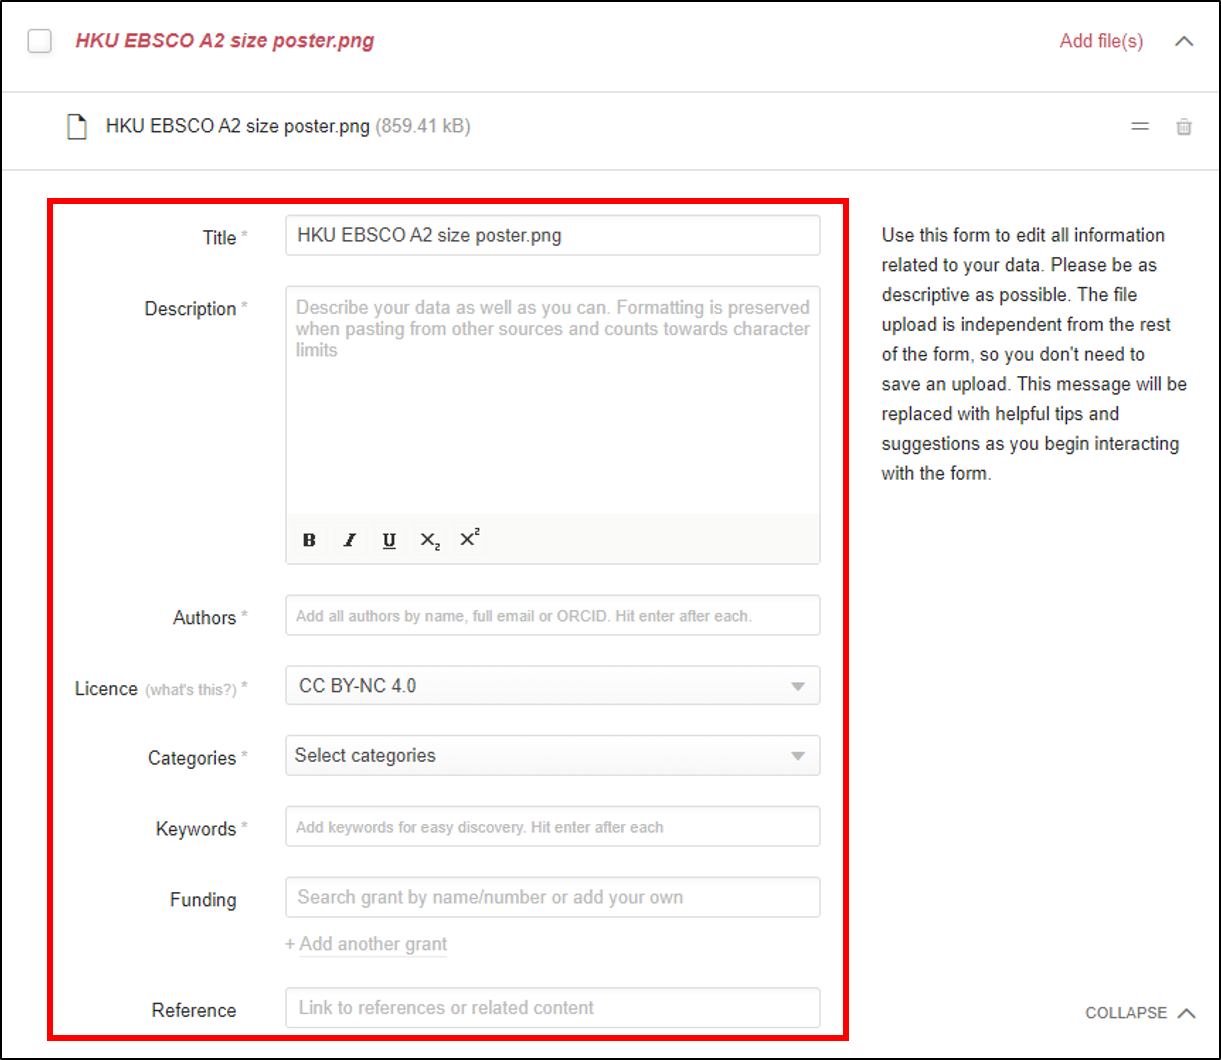Apply bold formatting in description

tap(309, 540)
